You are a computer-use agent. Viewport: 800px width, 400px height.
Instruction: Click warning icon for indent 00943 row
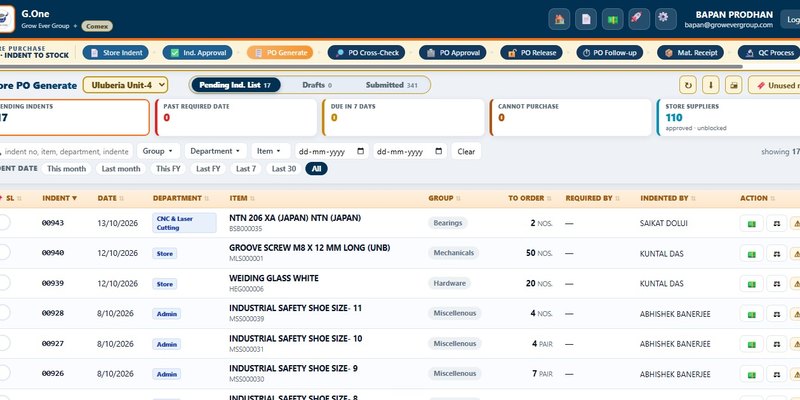[795, 223]
